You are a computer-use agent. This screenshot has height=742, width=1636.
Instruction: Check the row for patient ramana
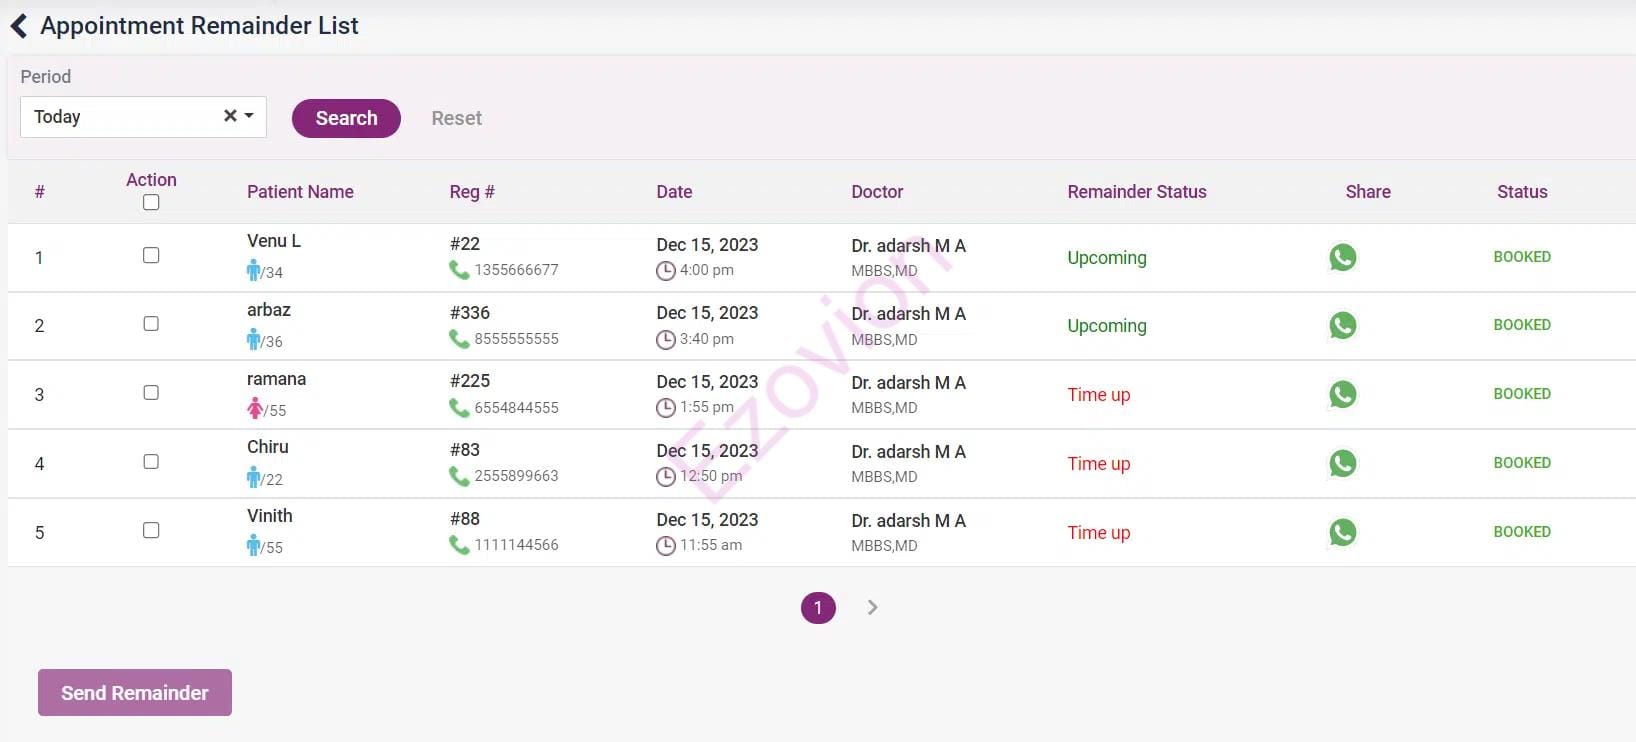click(151, 392)
